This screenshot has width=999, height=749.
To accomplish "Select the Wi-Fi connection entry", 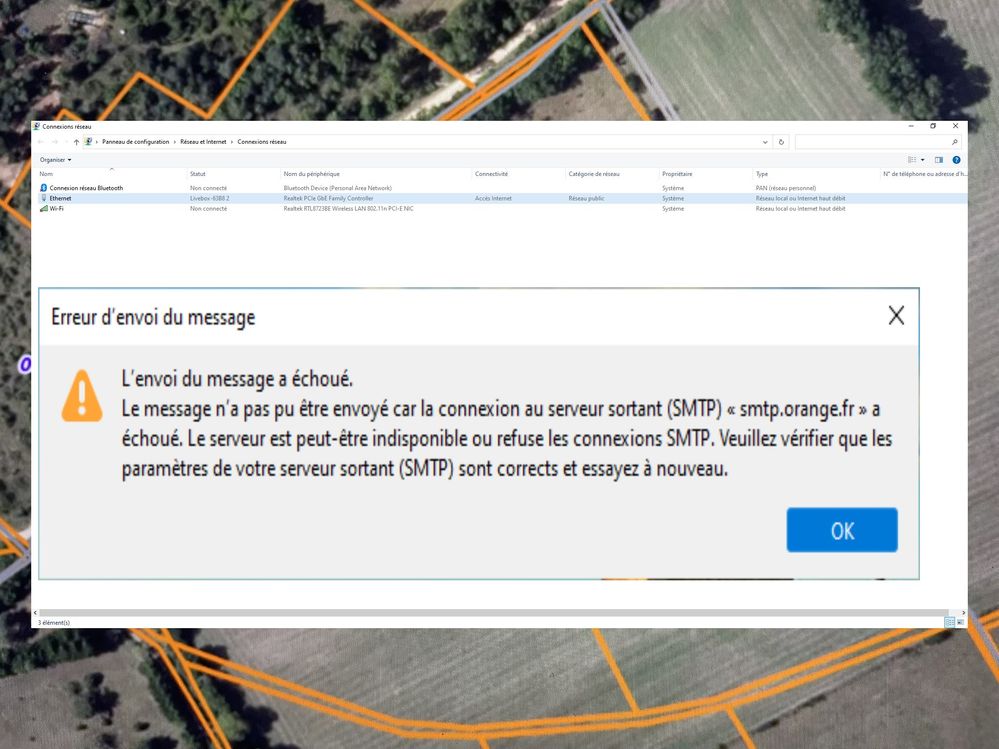I will pyautogui.click(x=56, y=208).
